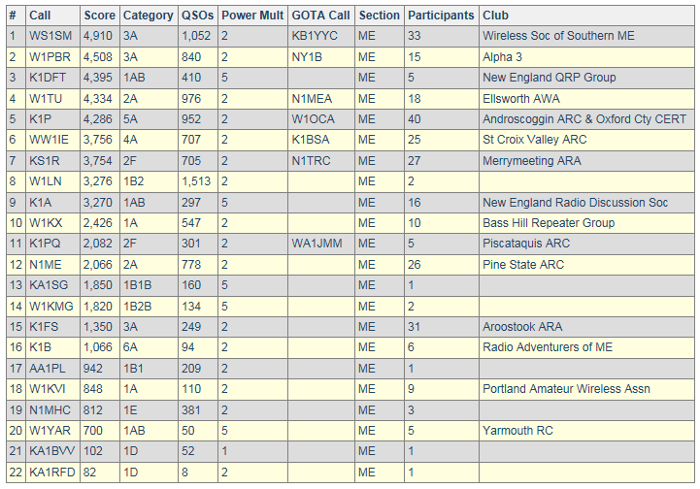700x489 pixels.
Task: Click GOTA call KB1YYC
Action: [x=314, y=36]
